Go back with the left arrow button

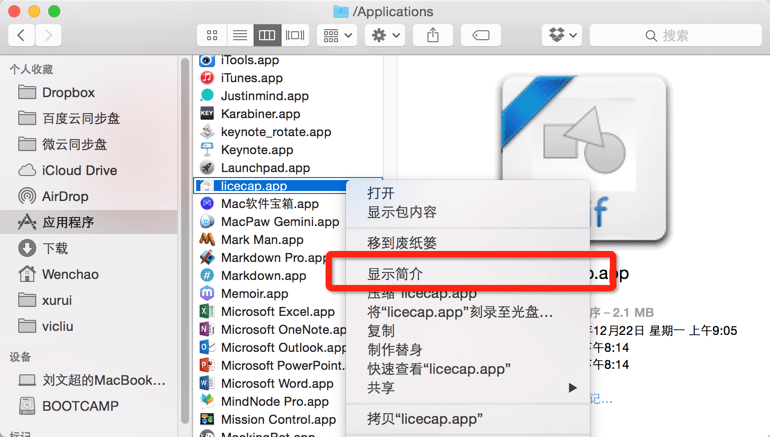pyautogui.click(x=21, y=35)
